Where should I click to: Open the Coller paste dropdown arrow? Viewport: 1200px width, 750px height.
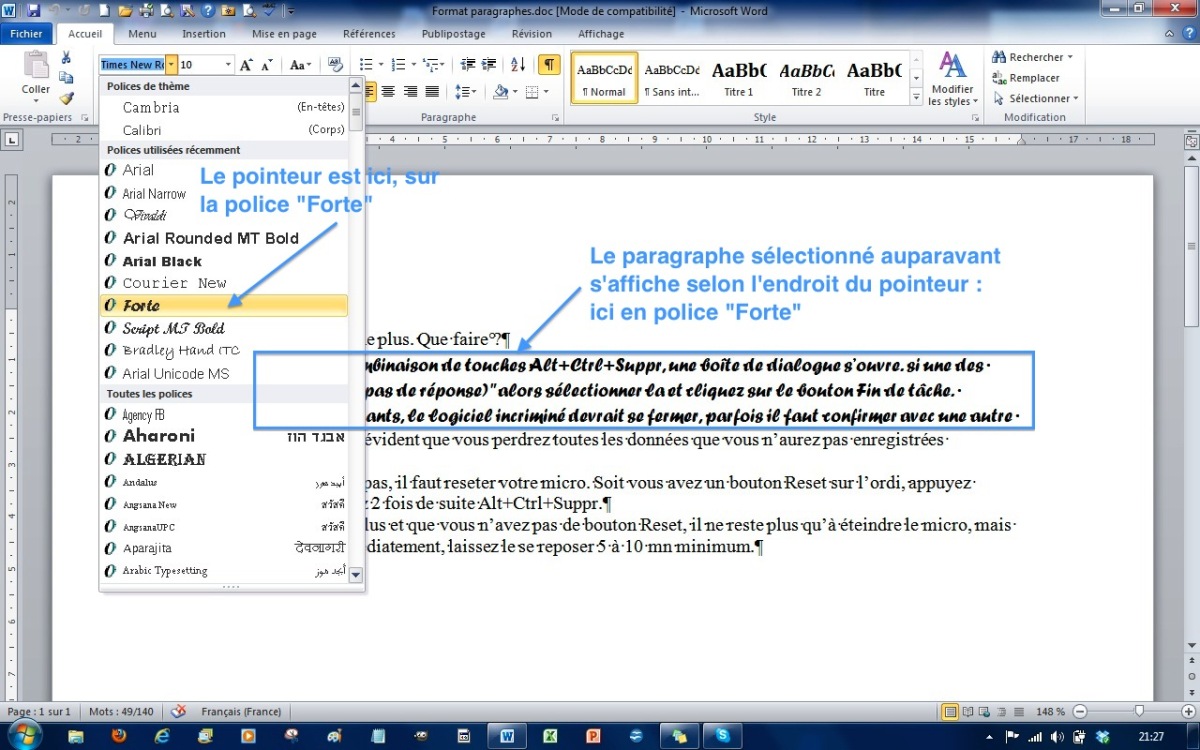36,99
